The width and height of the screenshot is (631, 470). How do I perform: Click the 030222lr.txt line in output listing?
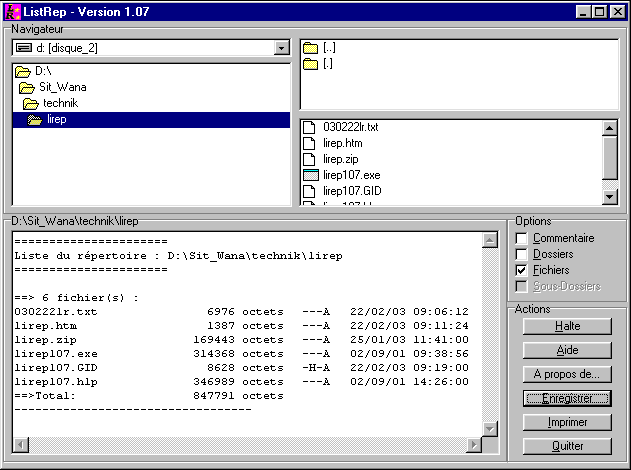point(241,312)
